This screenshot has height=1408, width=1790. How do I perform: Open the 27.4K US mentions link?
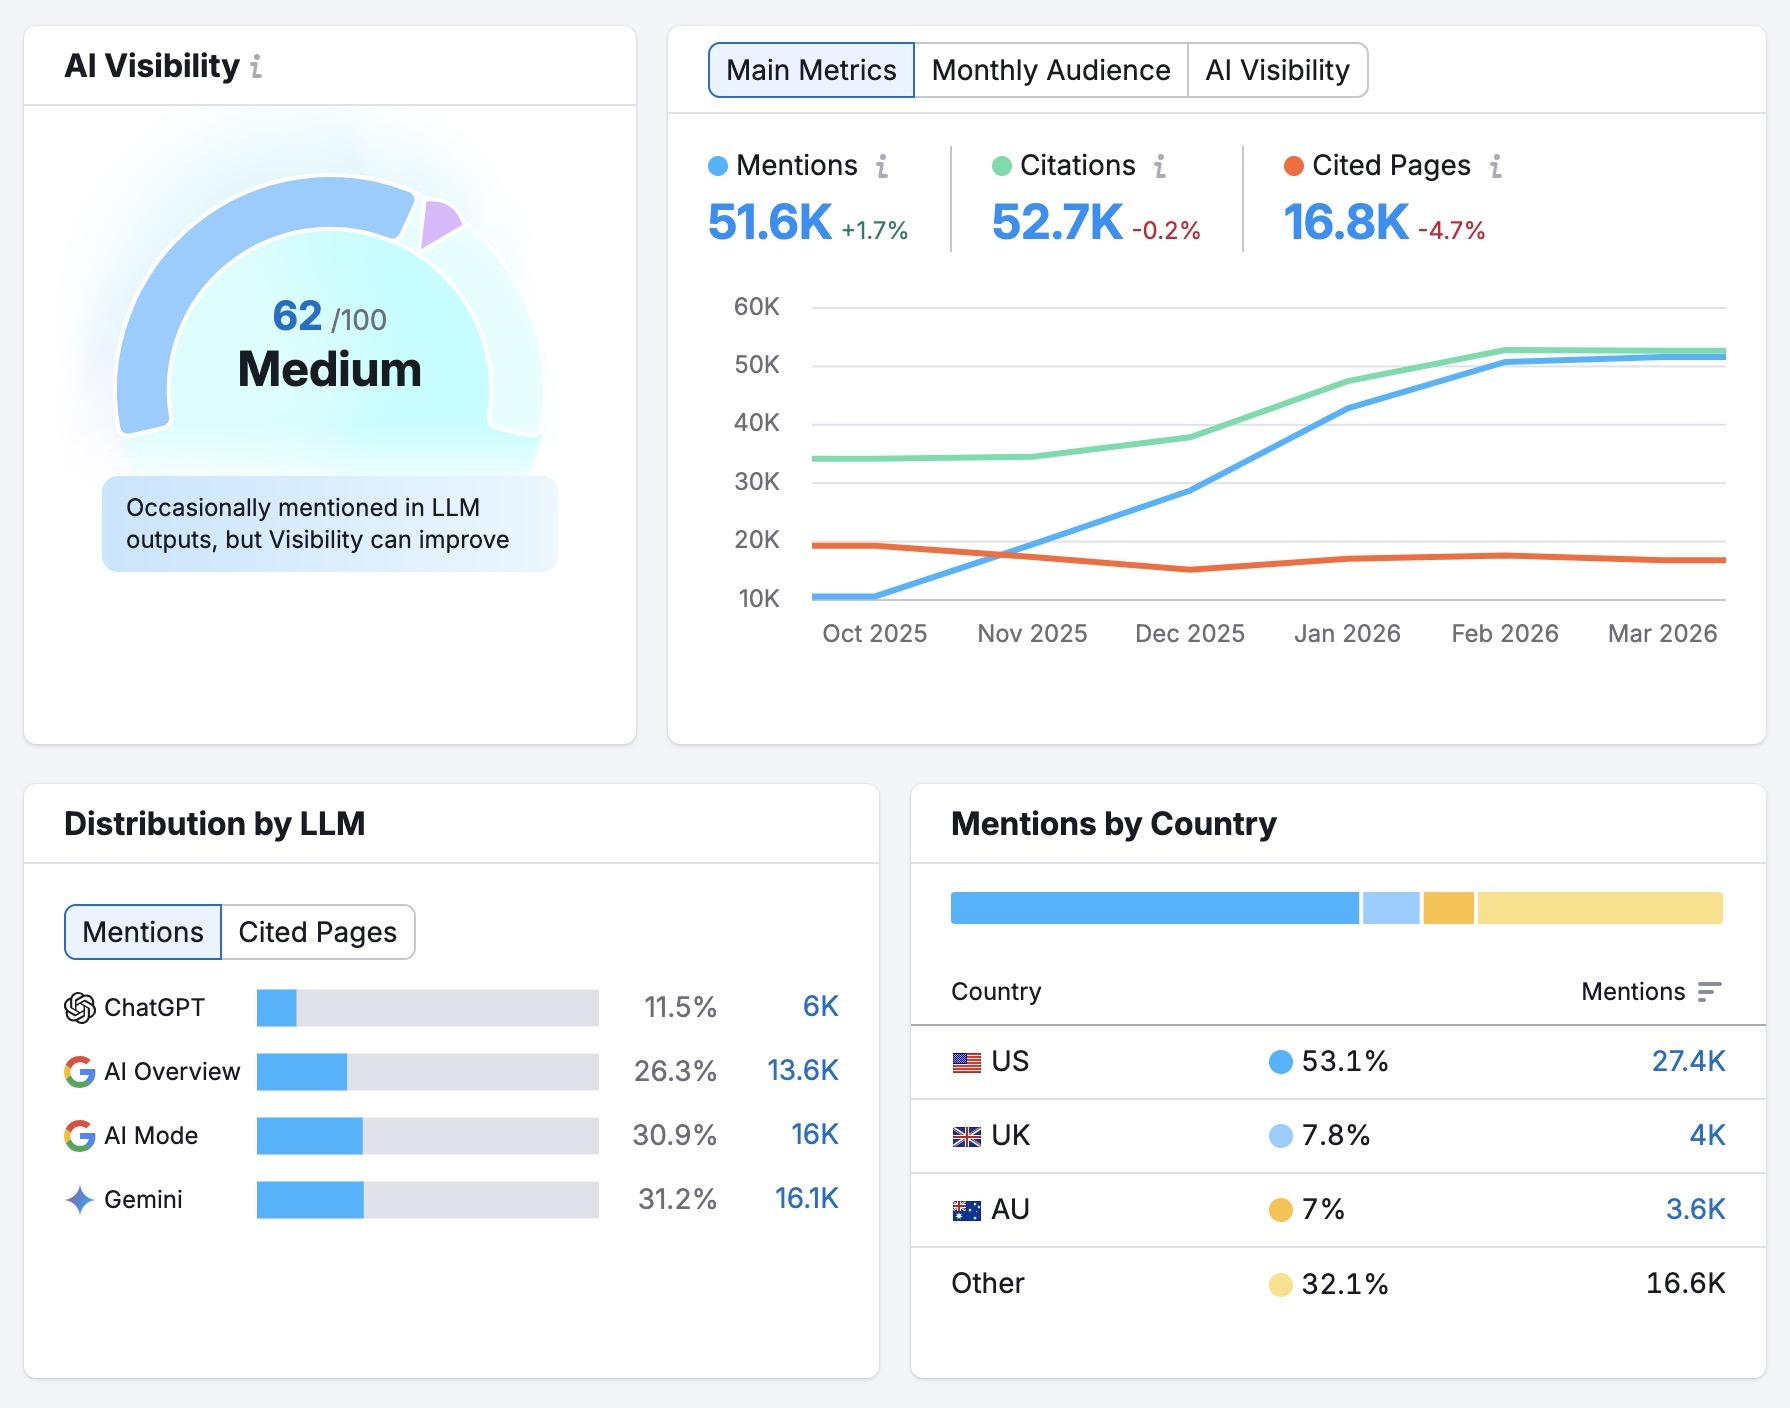(1690, 1062)
